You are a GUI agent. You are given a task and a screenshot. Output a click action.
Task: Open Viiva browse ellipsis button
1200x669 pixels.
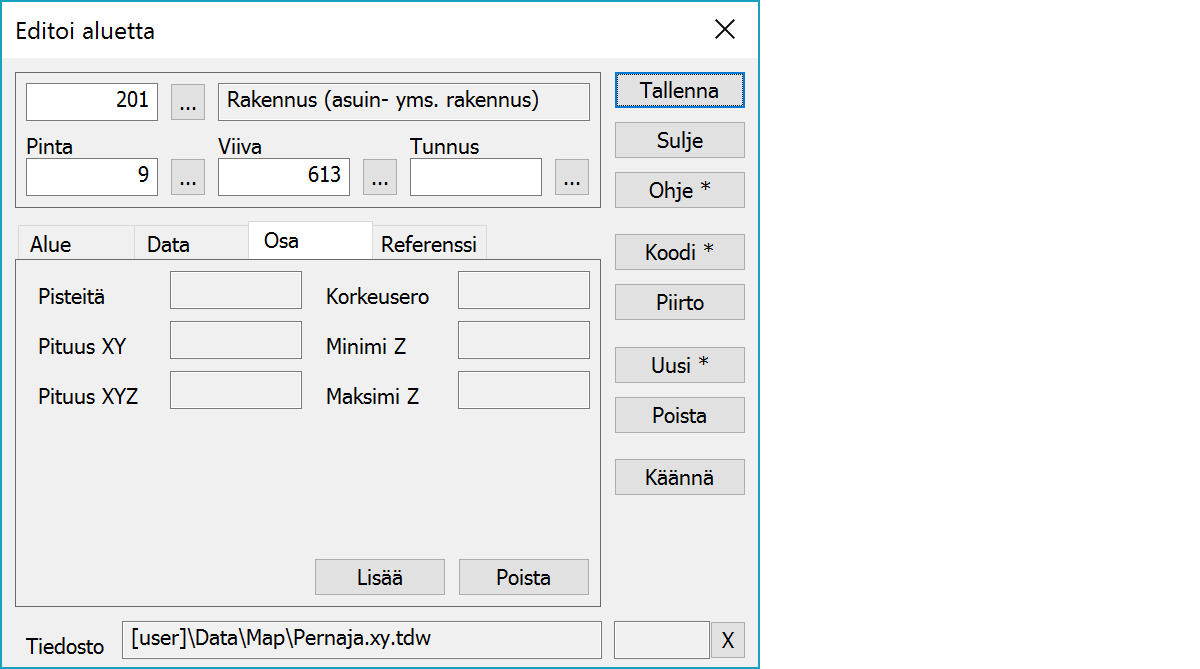(379, 177)
